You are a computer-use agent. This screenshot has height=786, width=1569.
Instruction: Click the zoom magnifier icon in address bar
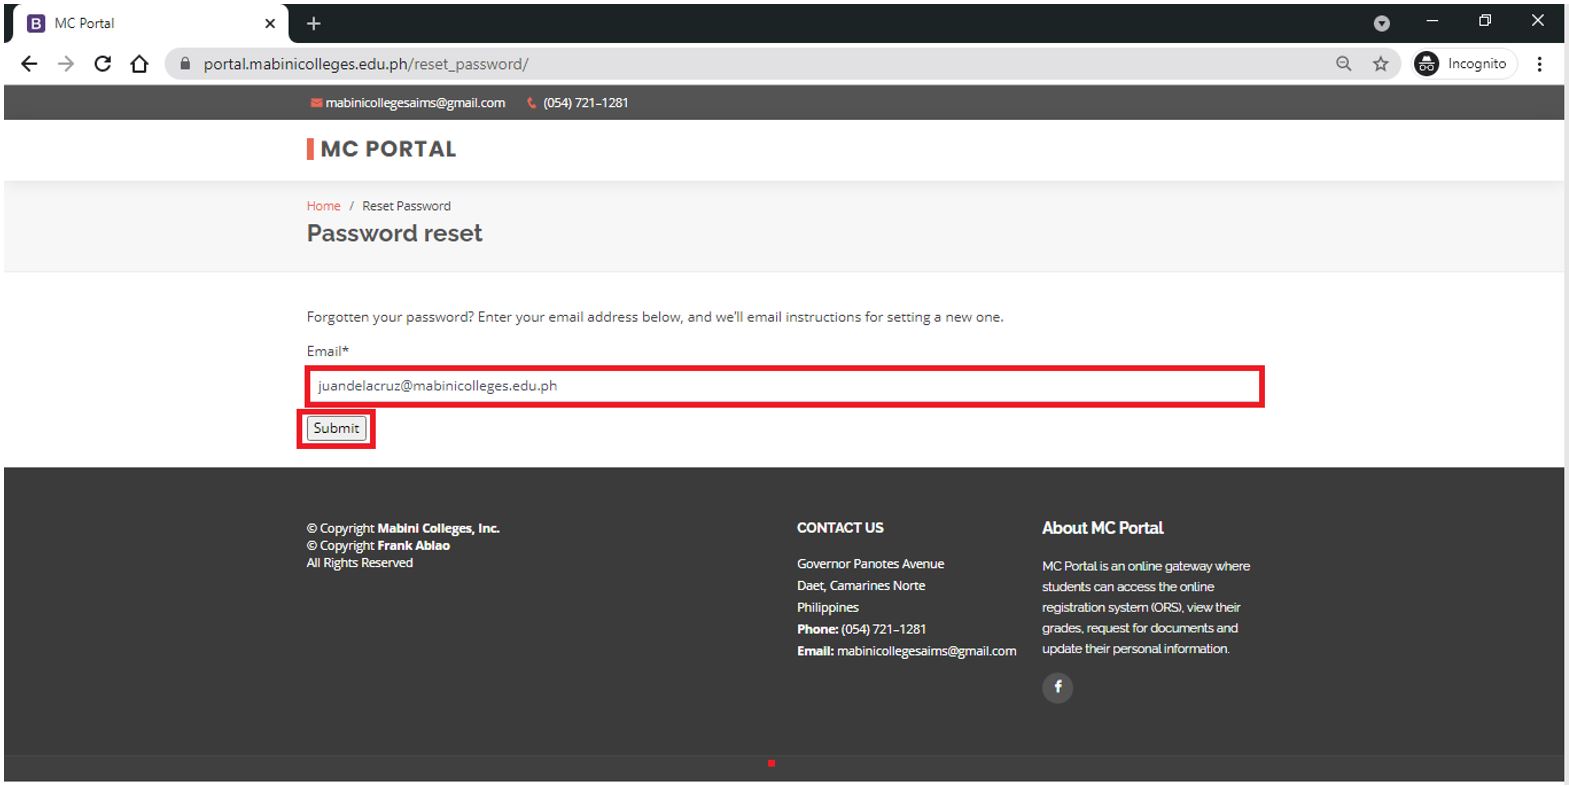1343,64
